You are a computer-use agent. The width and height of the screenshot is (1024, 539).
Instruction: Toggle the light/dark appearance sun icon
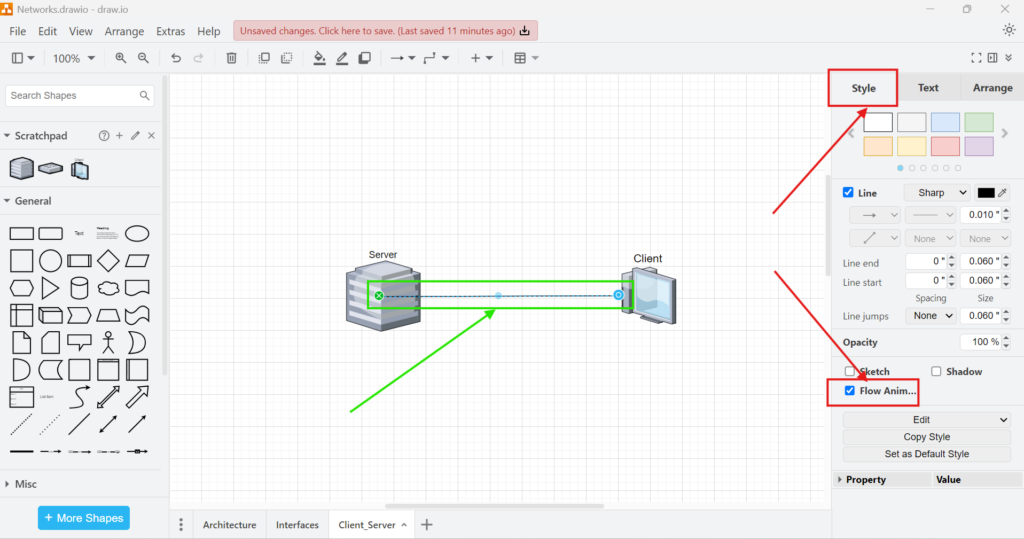click(1008, 30)
